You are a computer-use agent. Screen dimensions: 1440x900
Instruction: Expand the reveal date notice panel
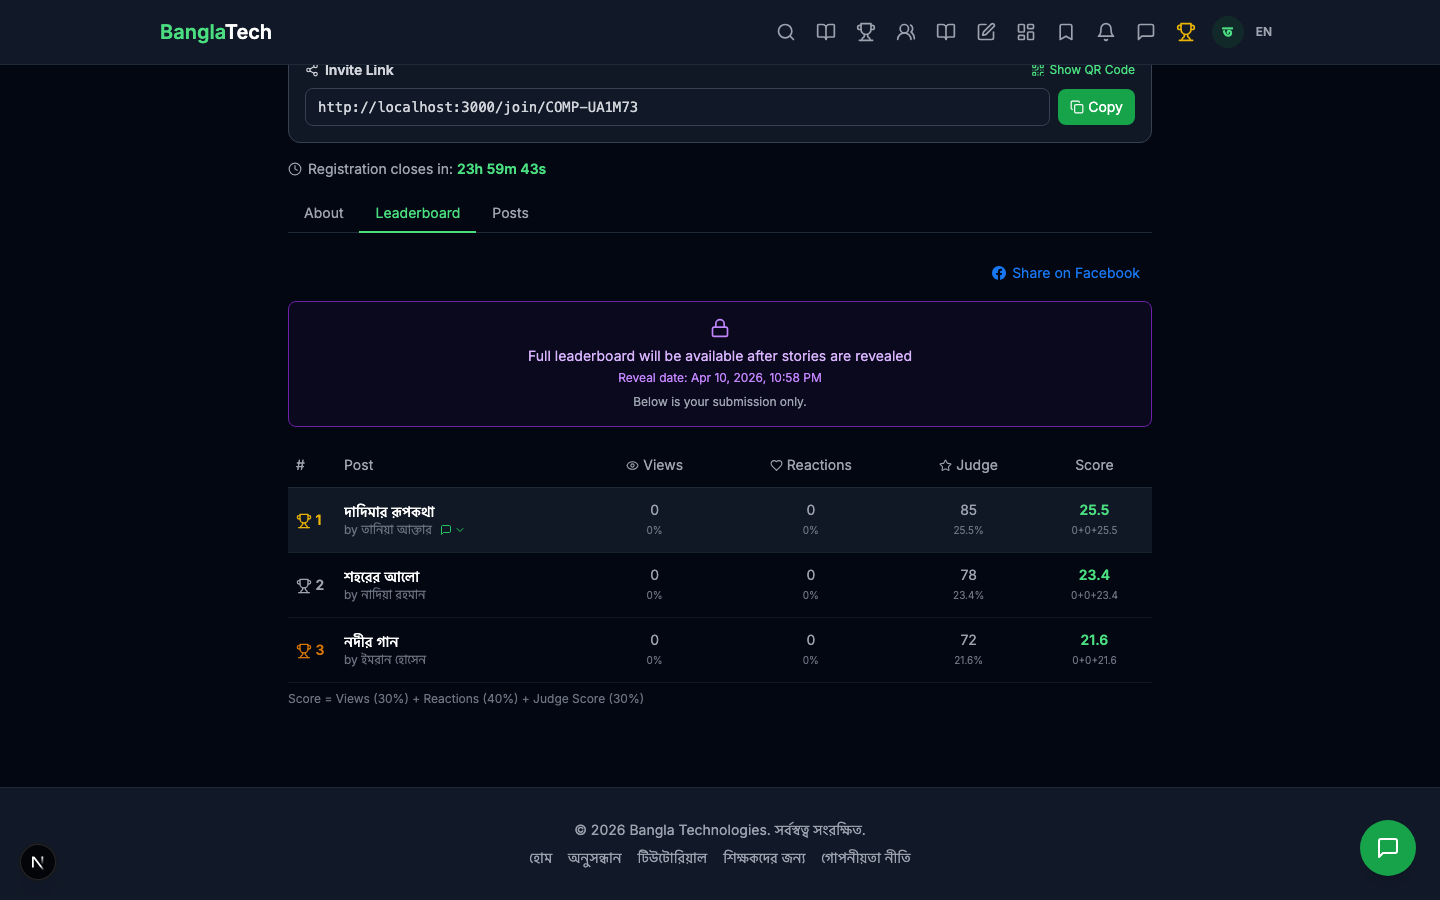[x=719, y=364]
